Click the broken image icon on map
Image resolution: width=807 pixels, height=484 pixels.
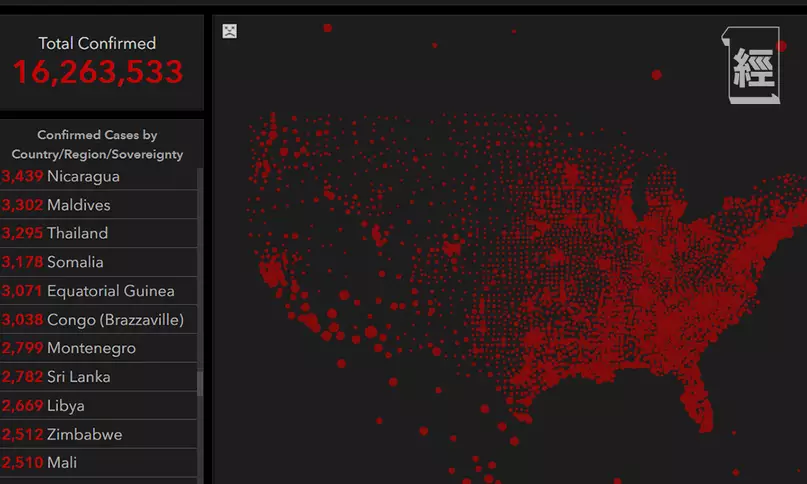230,31
